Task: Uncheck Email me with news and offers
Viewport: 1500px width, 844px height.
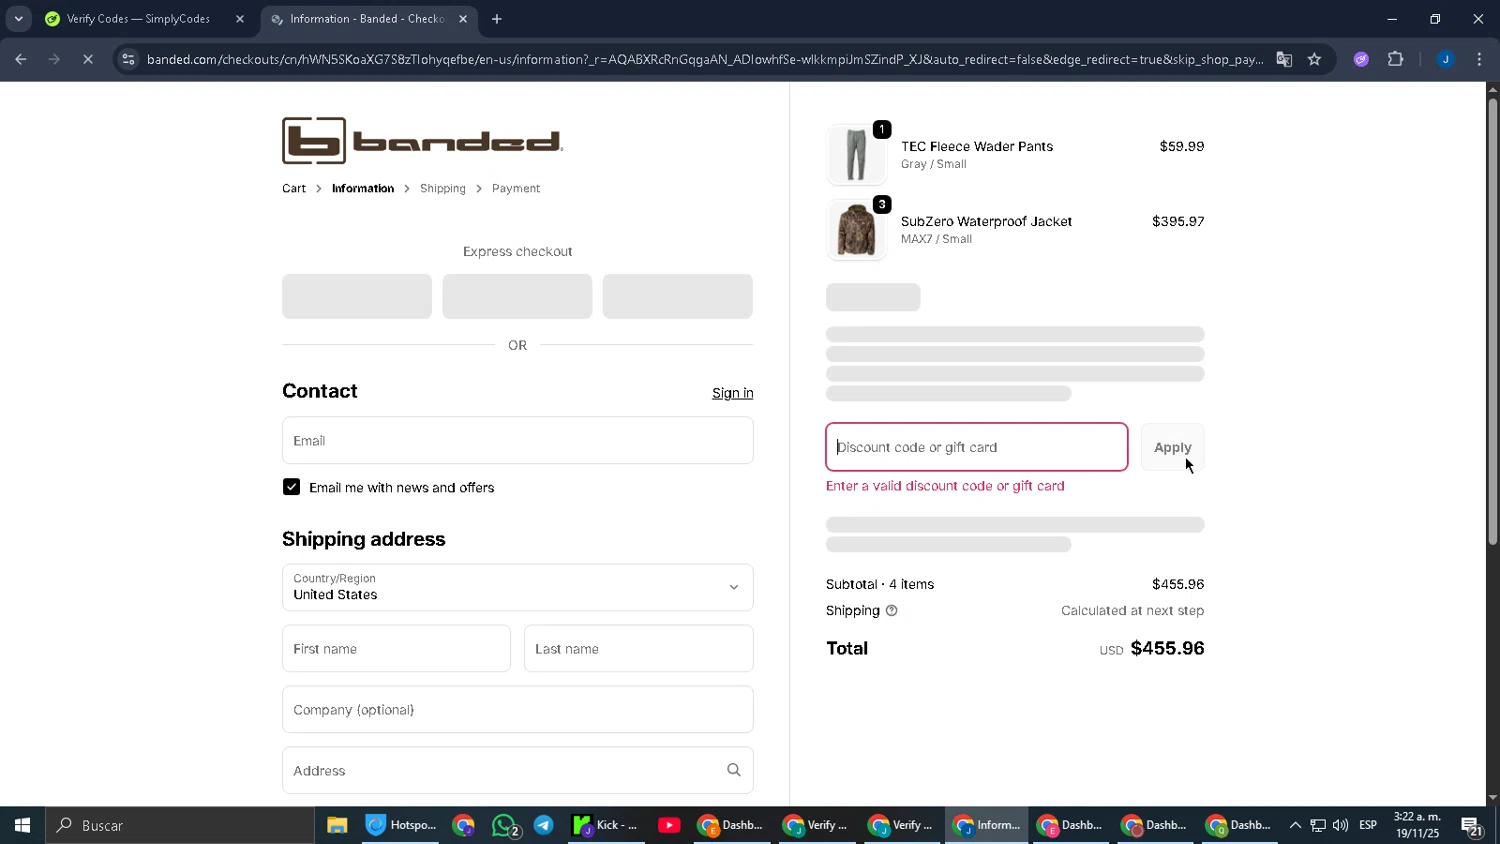Action: (x=291, y=487)
